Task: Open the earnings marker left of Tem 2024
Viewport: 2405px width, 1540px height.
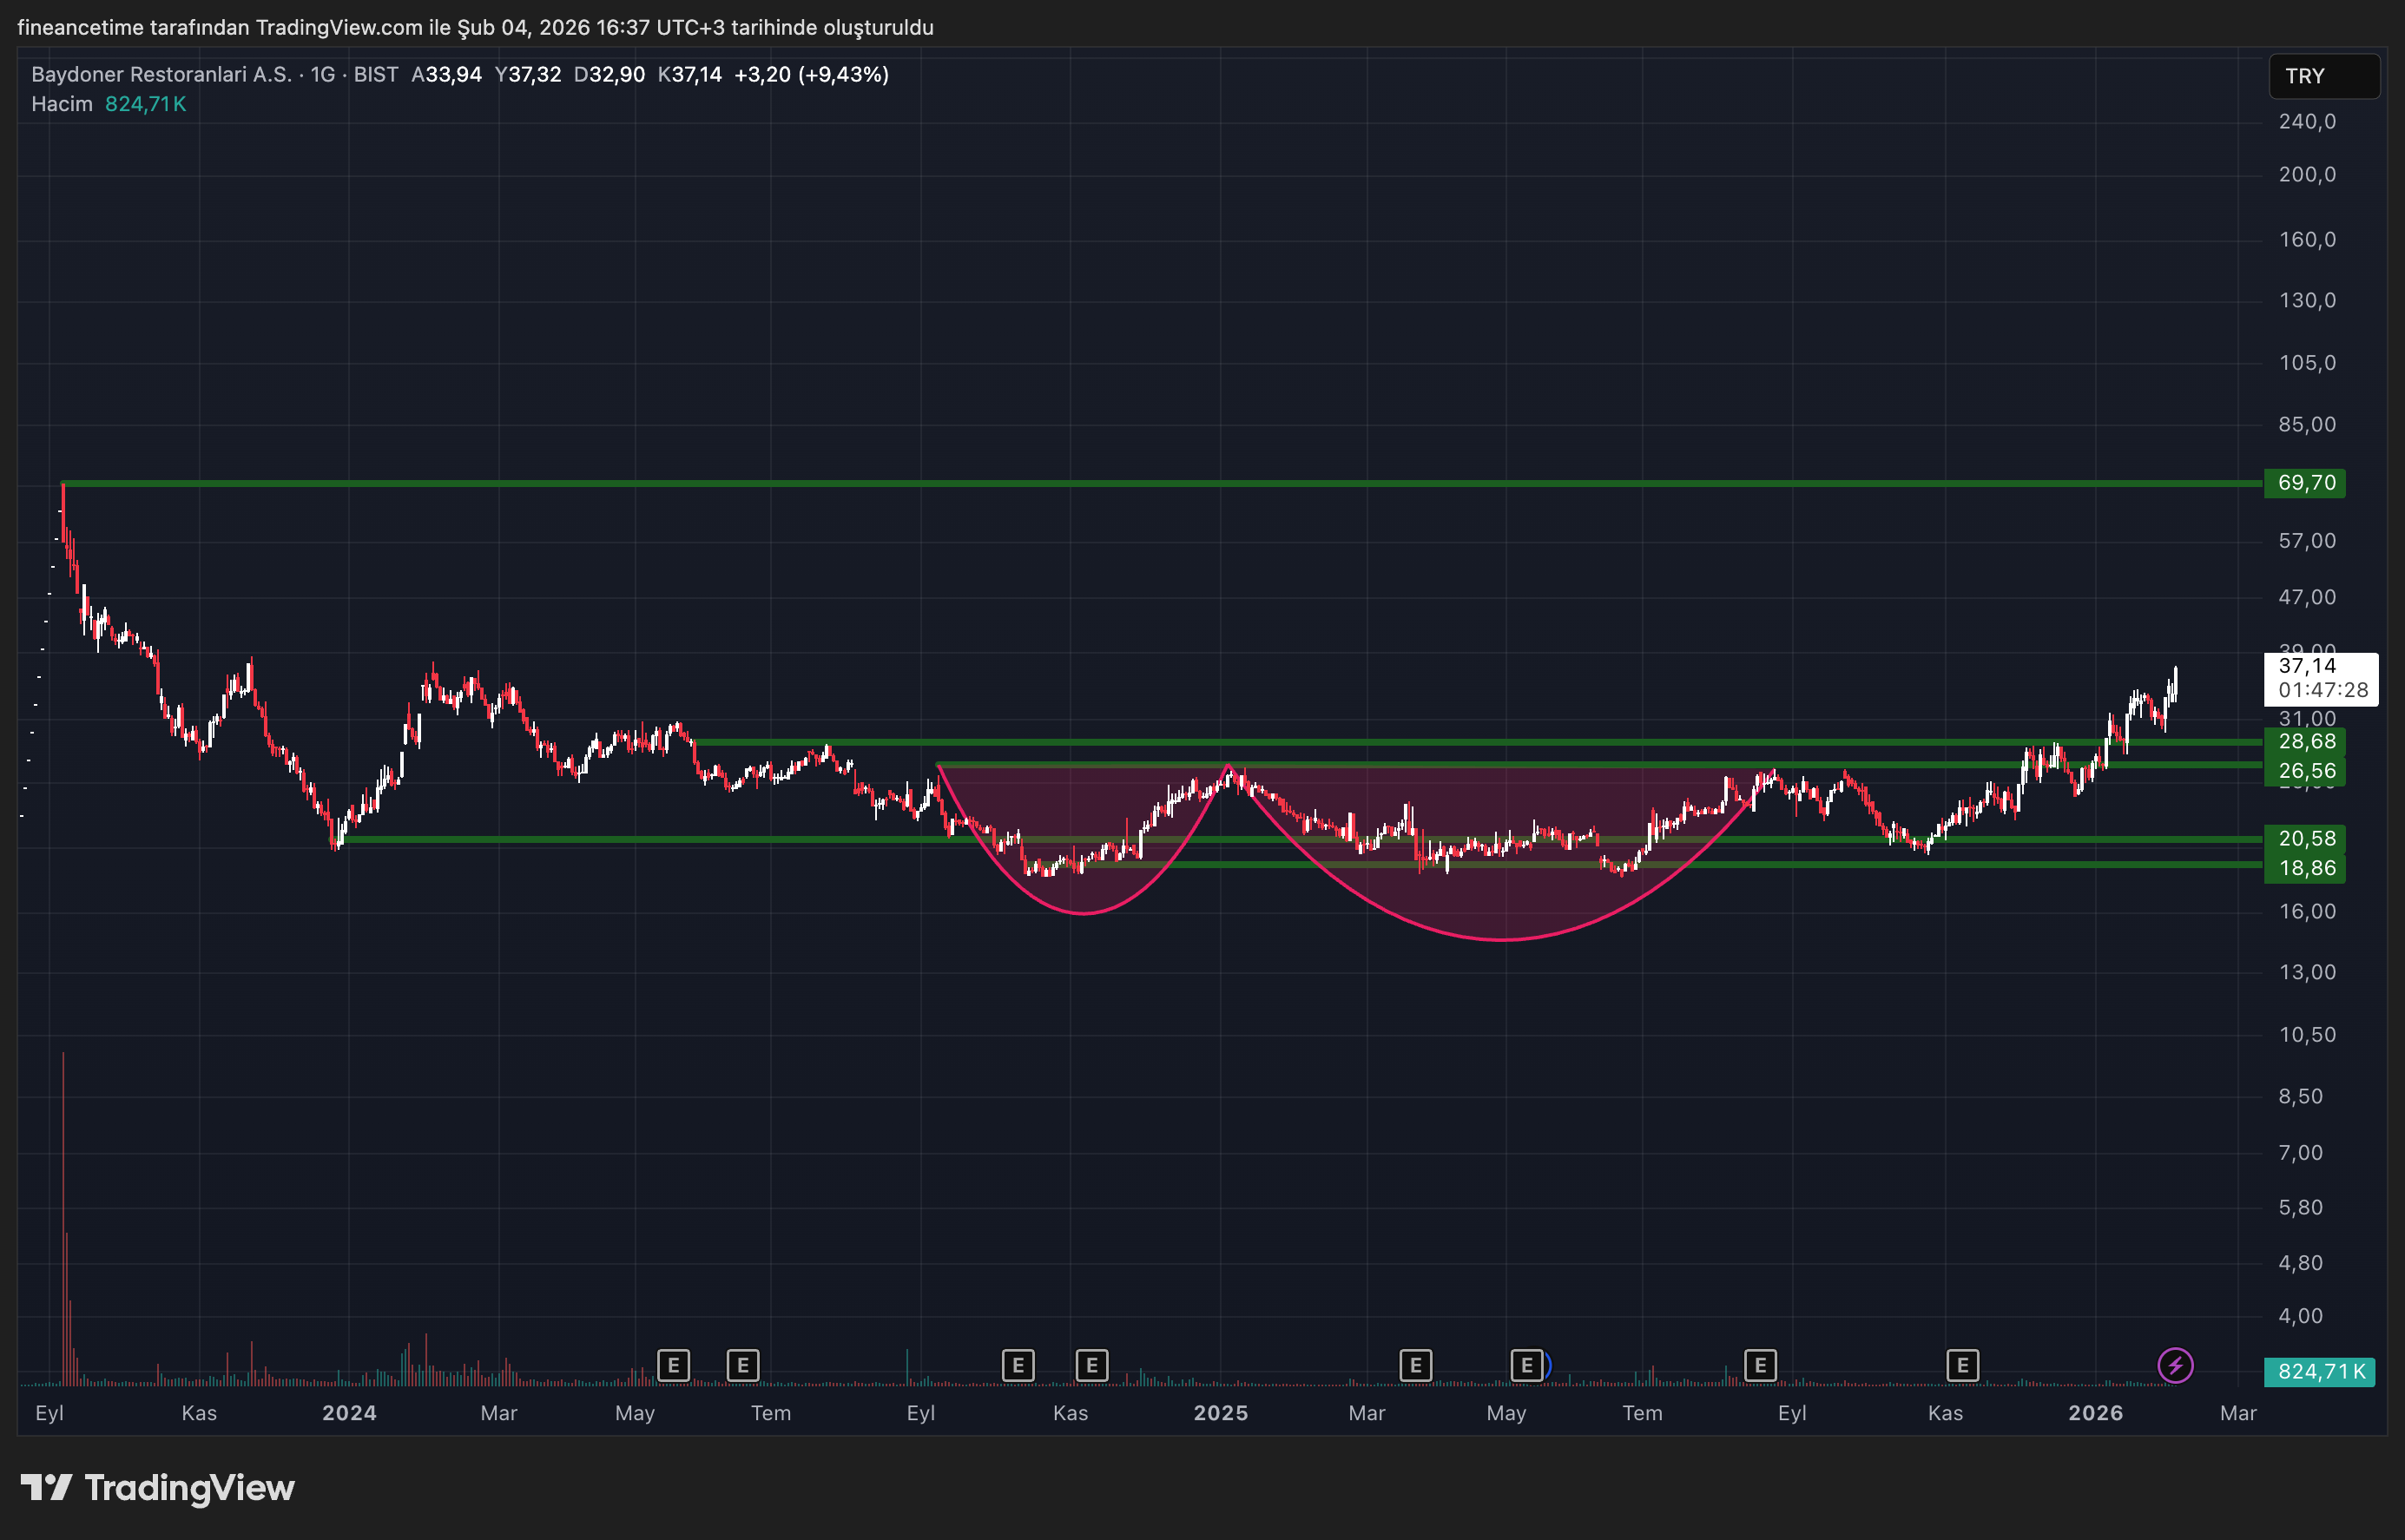Action: point(743,1365)
